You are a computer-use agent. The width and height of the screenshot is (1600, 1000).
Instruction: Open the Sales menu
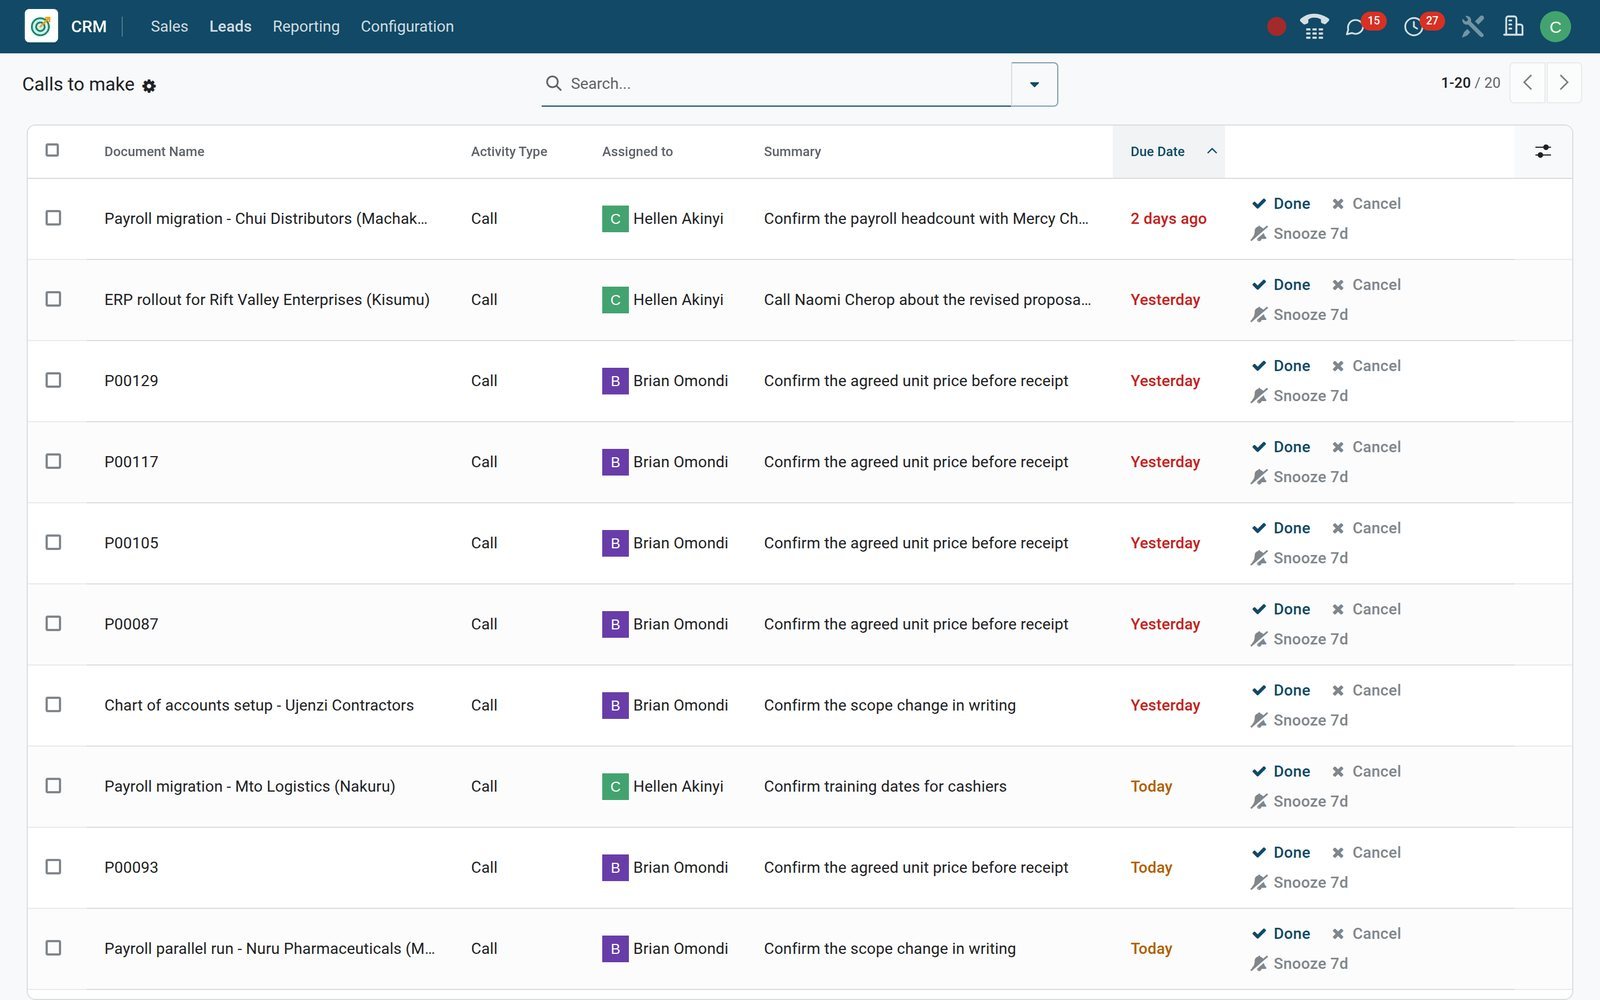[169, 27]
